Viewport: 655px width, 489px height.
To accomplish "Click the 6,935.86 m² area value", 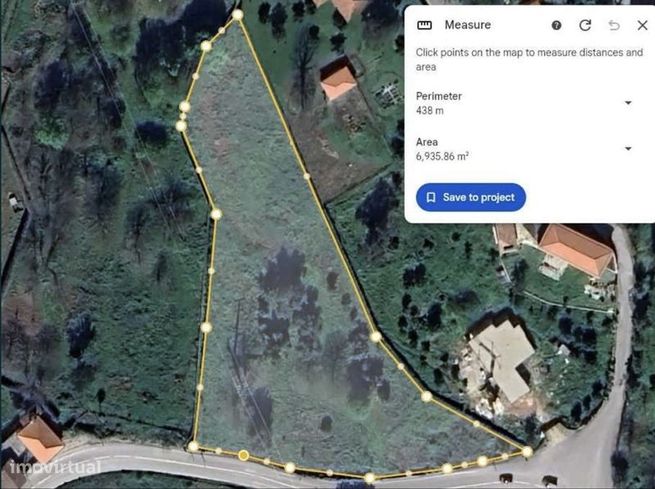I will [x=442, y=157].
